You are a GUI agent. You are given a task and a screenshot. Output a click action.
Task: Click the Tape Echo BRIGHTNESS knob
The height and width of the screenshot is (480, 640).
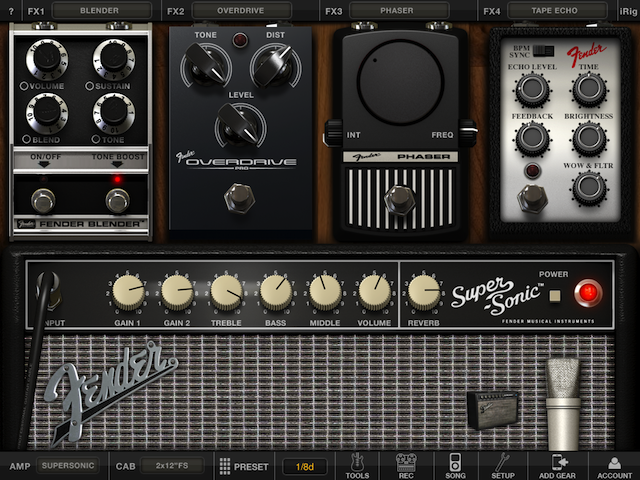coord(589,139)
